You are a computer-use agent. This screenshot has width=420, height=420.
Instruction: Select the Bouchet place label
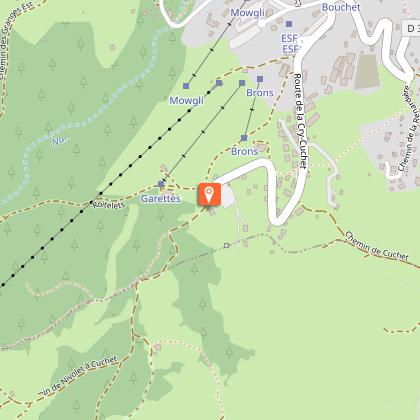pos(341,7)
